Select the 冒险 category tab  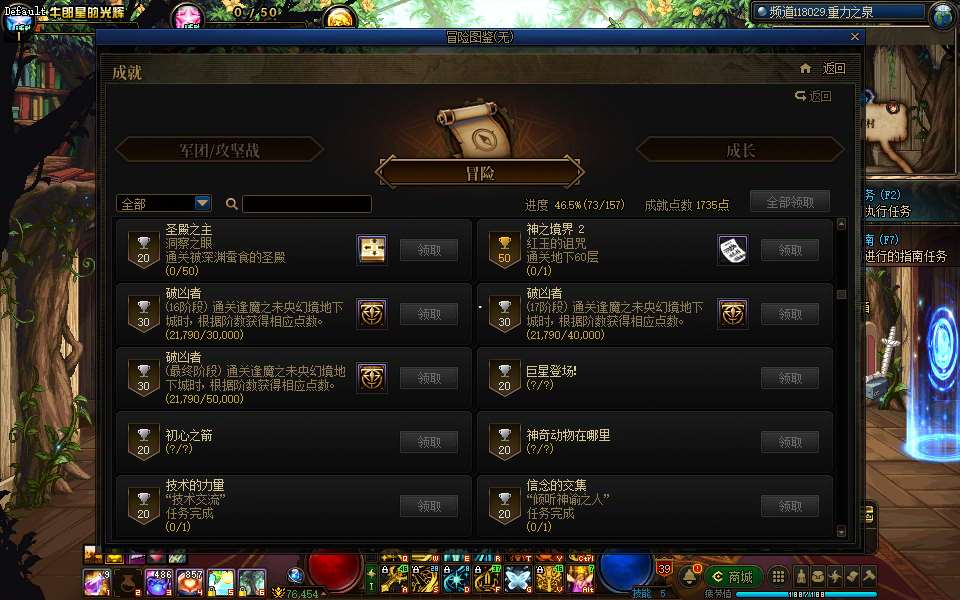pos(479,173)
